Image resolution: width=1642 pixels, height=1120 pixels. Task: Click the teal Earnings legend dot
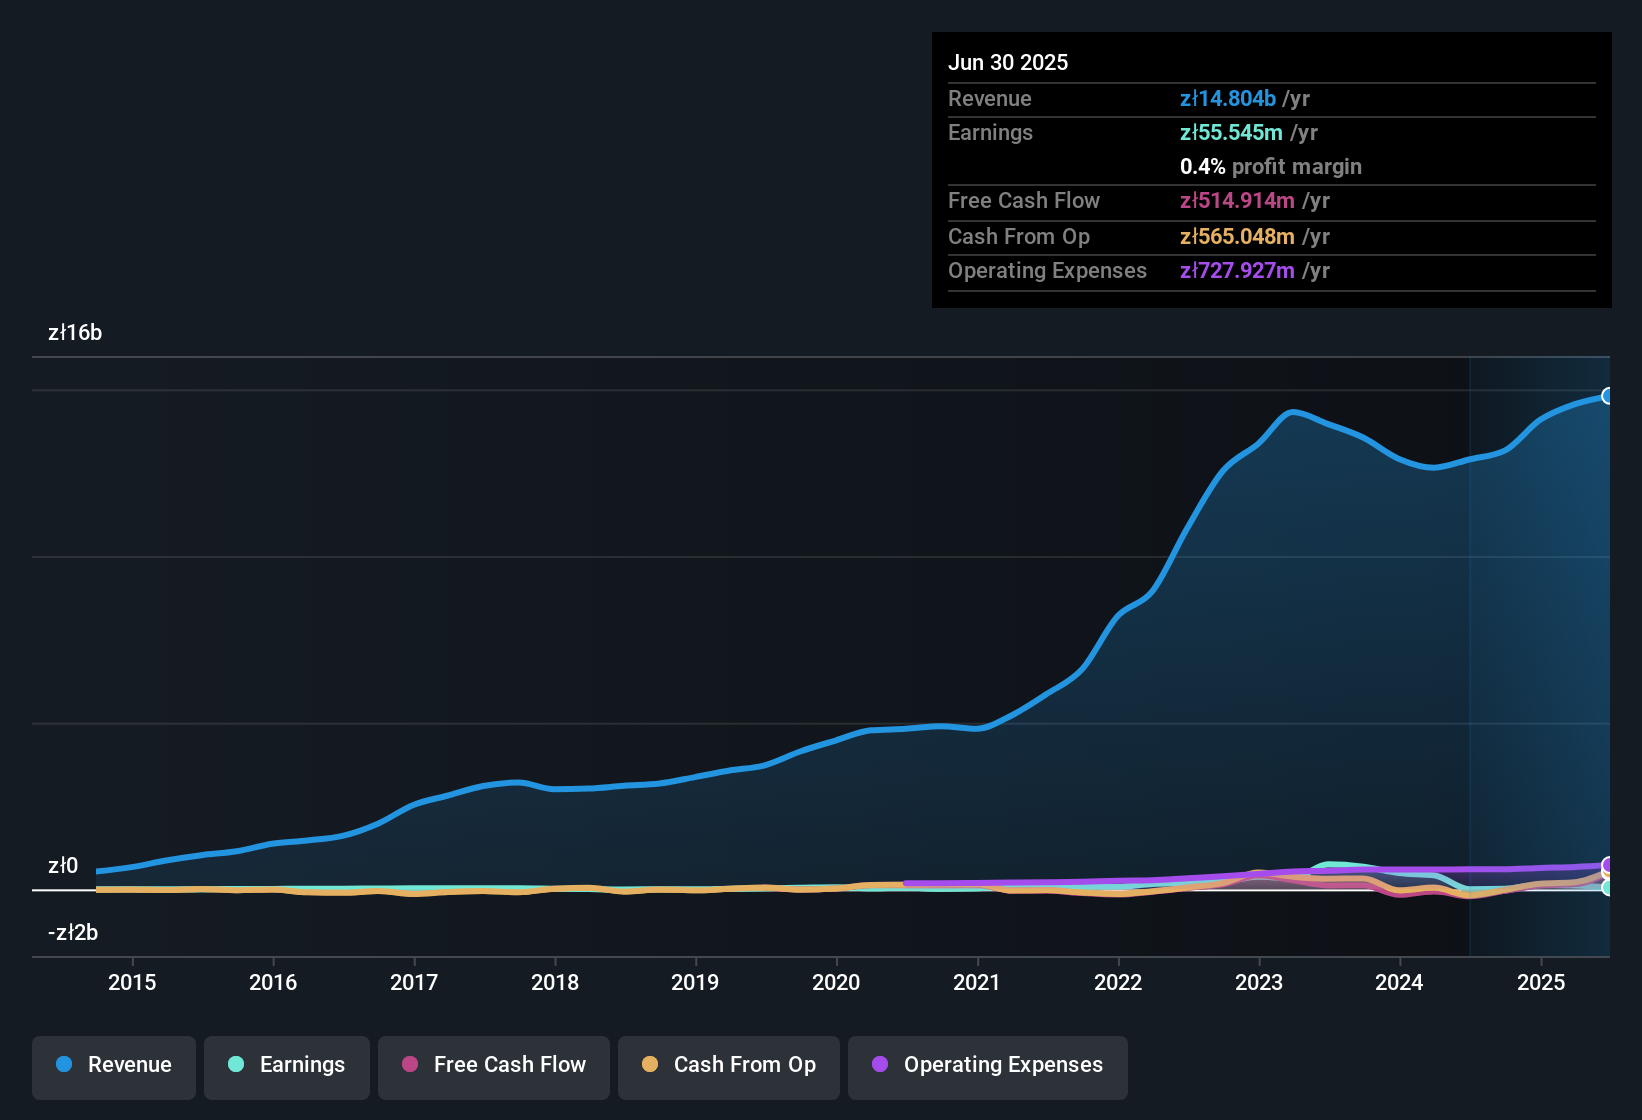point(235,1065)
